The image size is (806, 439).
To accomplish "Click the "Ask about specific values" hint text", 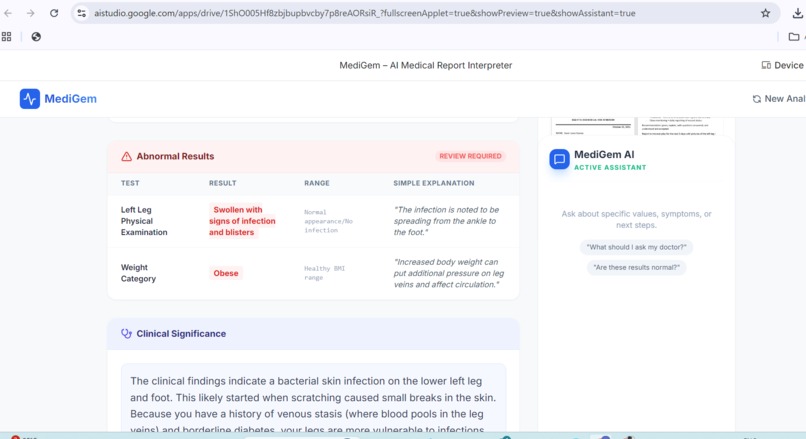I will pos(636,220).
